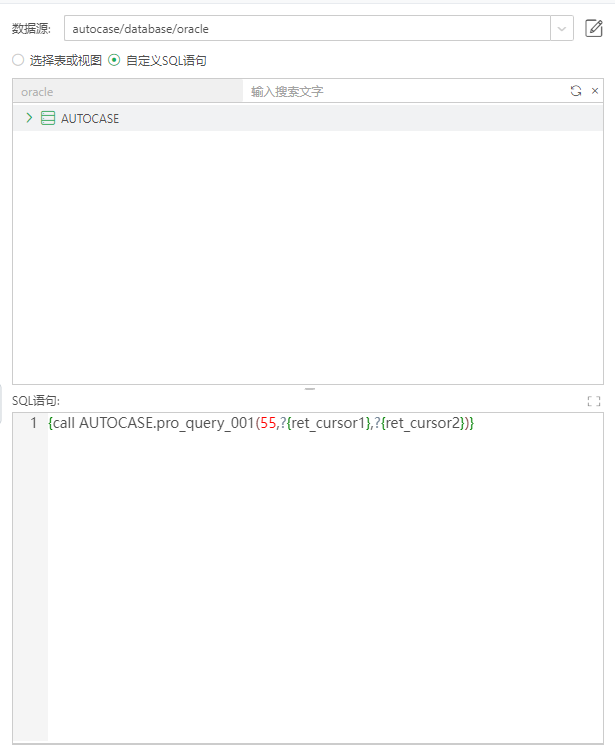Select the 自定义SQL语句 radio button
This screenshot has width=615, height=751.
114,60
